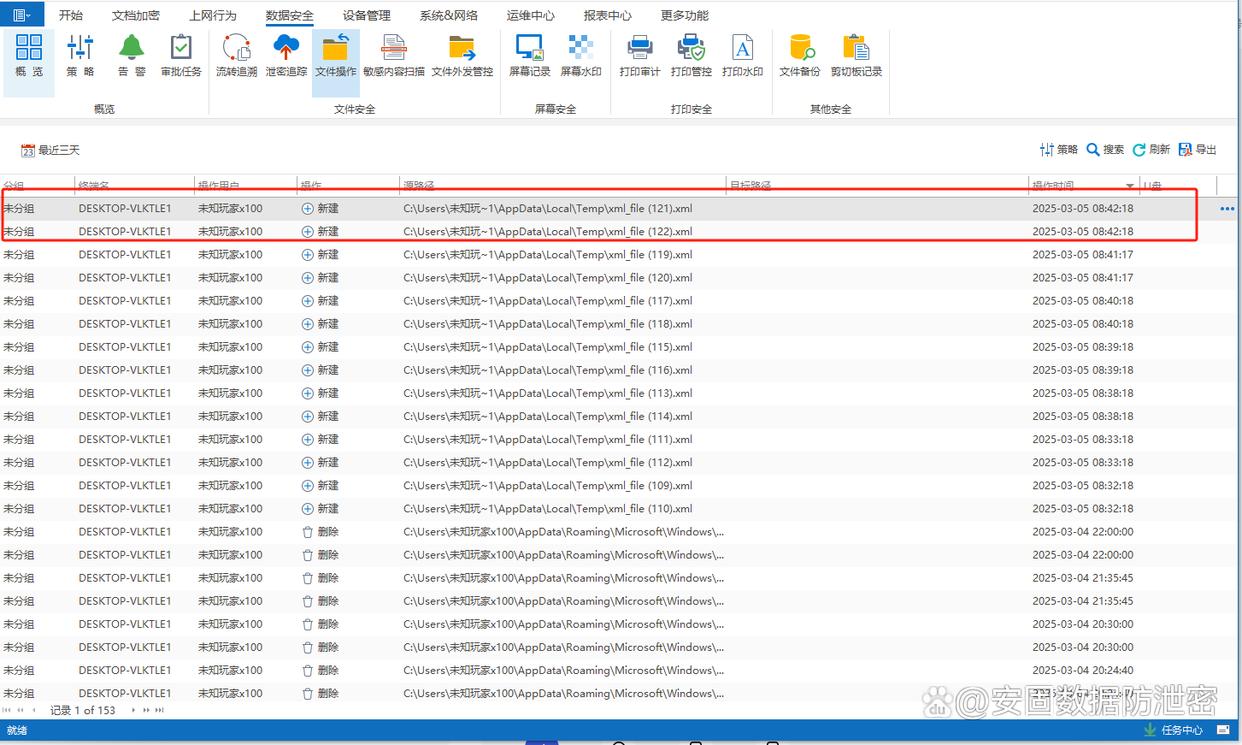
Task: Open the 任务中心 in status bar
Action: pos(1173,730)
